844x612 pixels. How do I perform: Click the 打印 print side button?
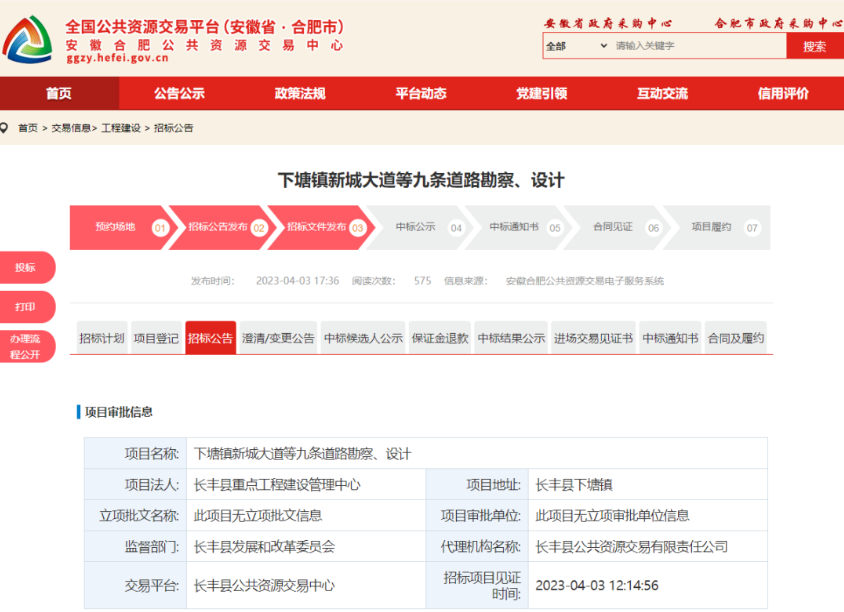coord(25,307)
